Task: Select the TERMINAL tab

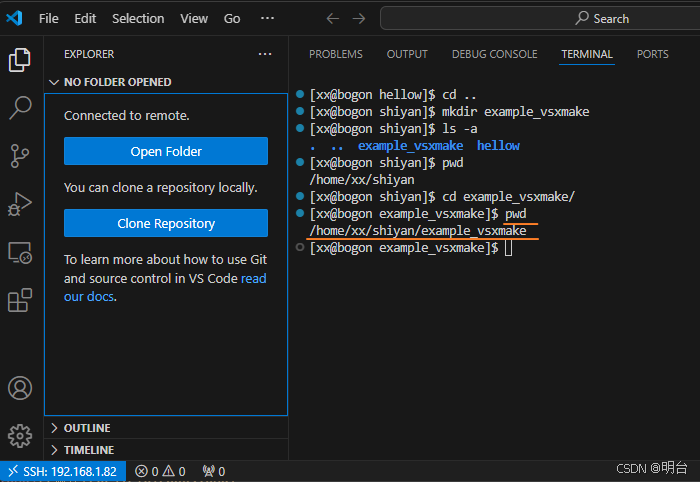Action: click(587, 54)
